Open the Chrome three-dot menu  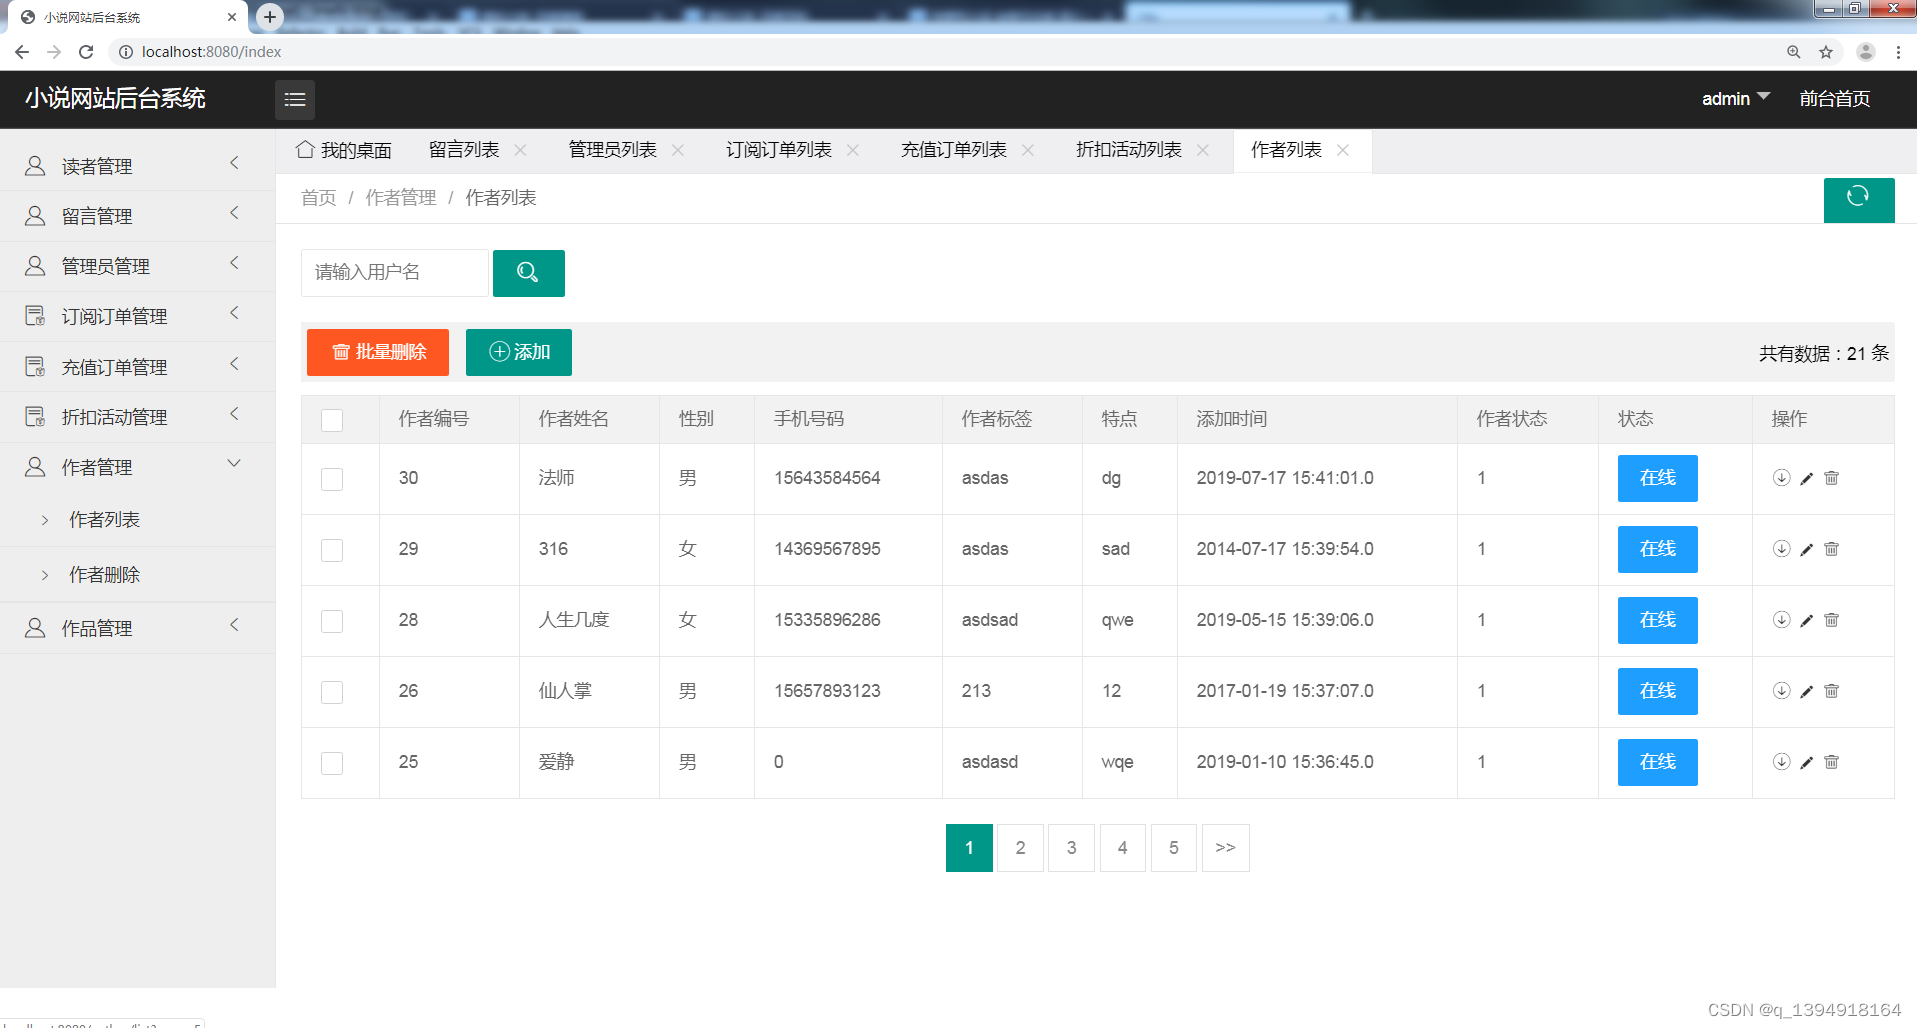pyautogui.click(x=1898, y=52)
